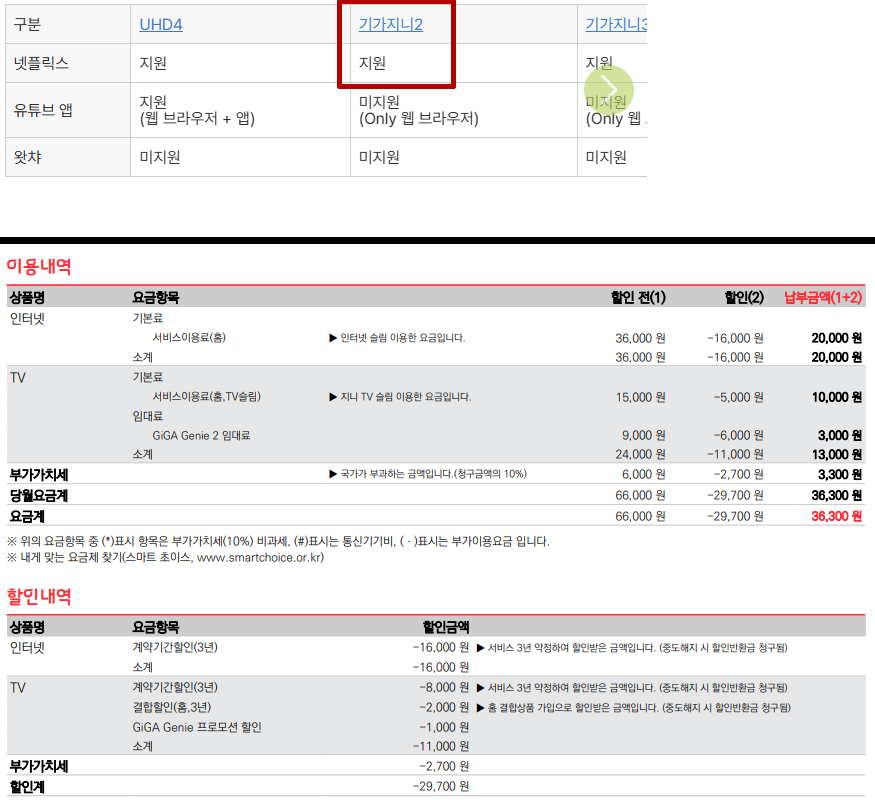Open the UHD4 link in the table header
The image size is (875, 800).
(x=161, y=25)
